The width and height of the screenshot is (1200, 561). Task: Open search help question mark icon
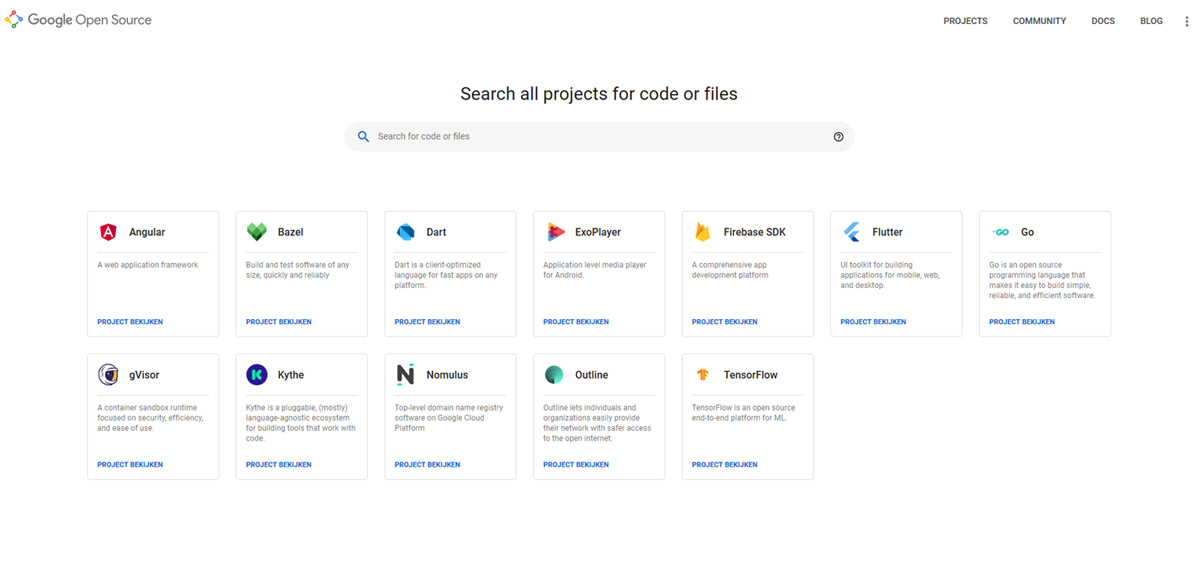click(838, 137)
